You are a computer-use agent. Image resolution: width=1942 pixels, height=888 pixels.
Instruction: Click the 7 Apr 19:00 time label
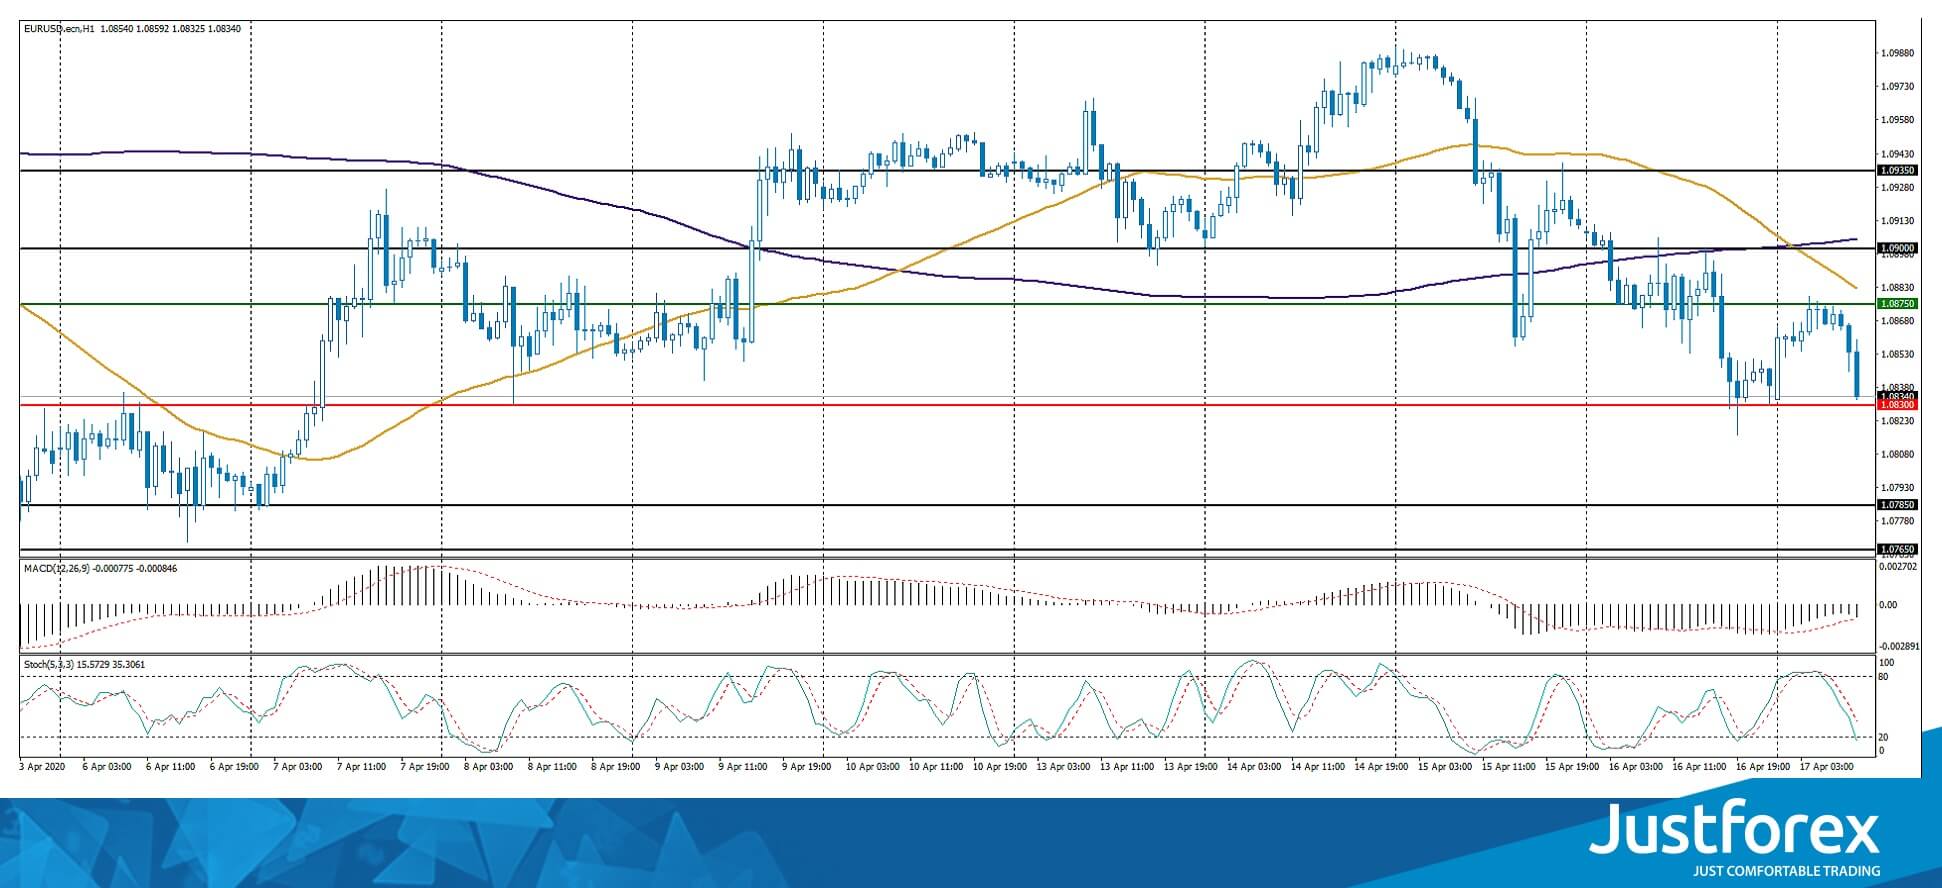[425, 767]
